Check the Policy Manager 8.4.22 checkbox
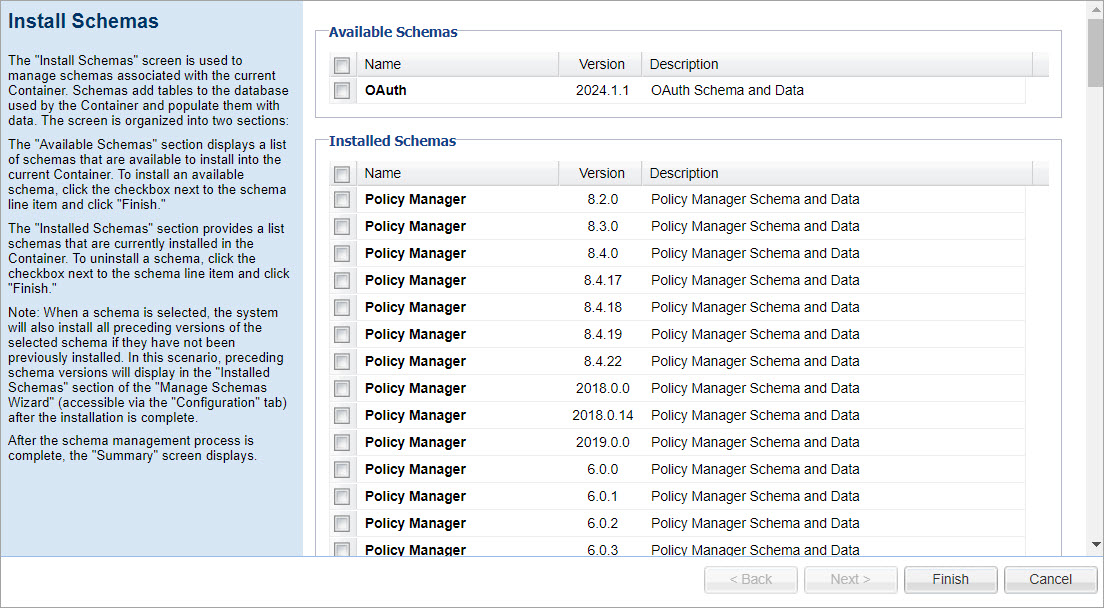This screenshot has height=608, width=1104. [x=342, y=362]
